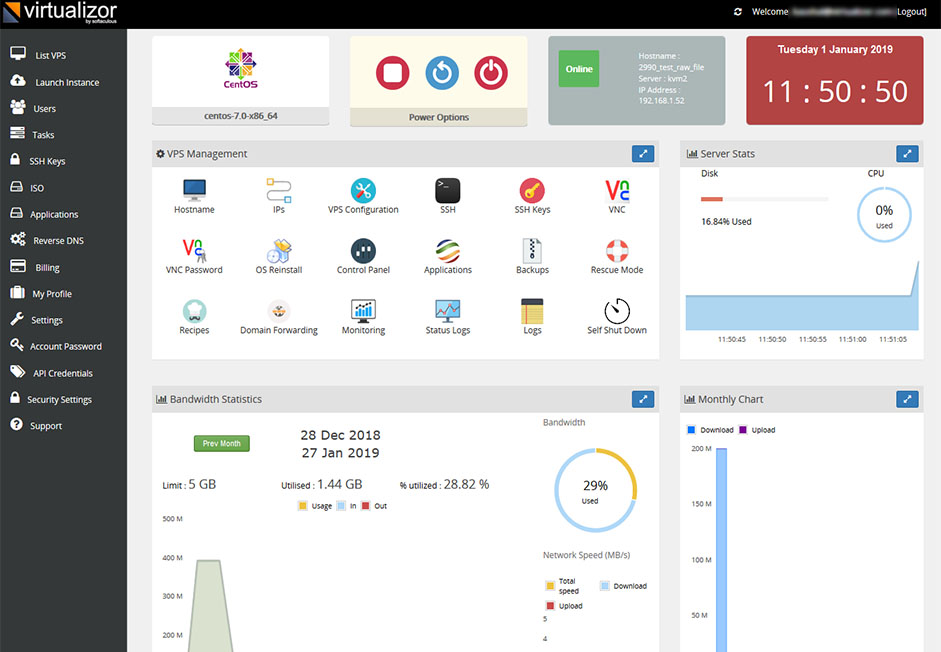Open the VNC icon in VPS Management
This screenshot has width=941, height=652.
click(x=617, y=190)
